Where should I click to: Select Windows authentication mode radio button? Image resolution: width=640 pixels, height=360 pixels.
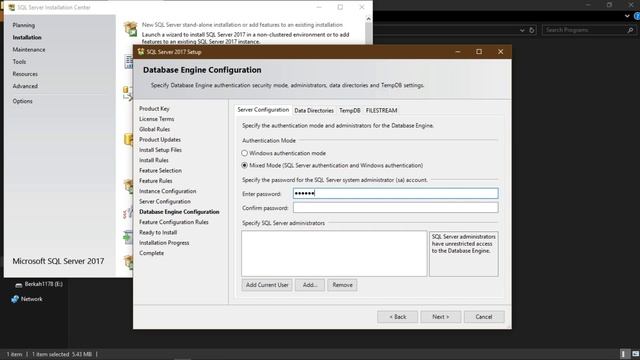[244, 153]
